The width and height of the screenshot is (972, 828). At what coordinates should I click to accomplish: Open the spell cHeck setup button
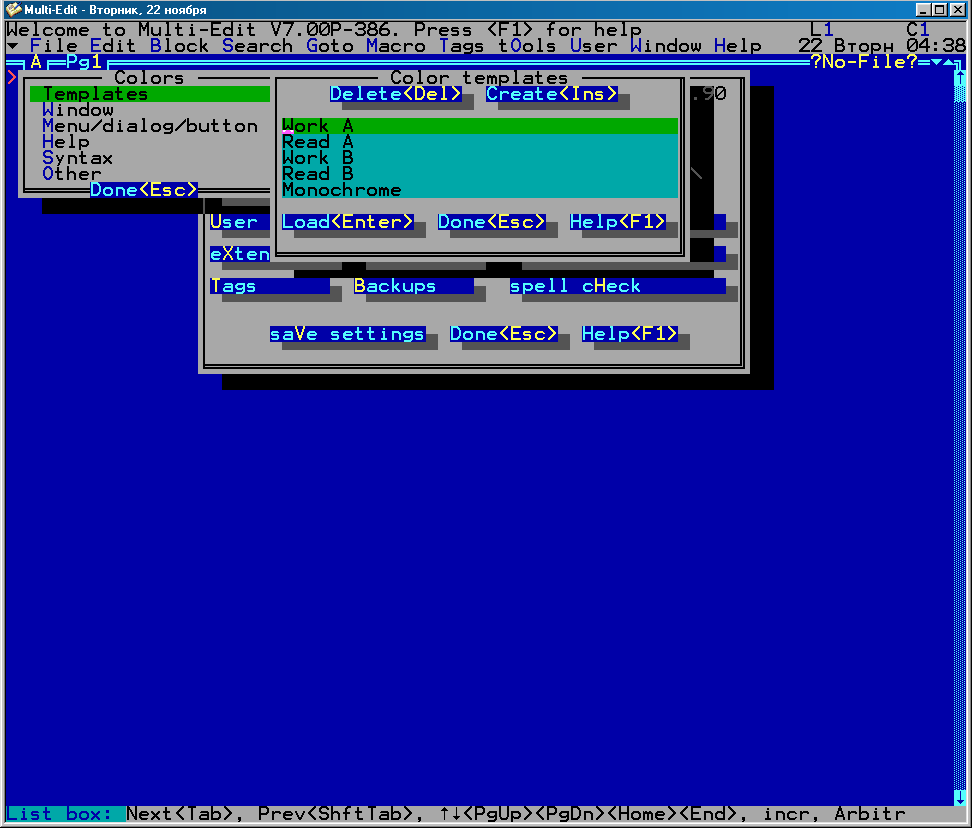pyautogui.click(x=616, y=286)
